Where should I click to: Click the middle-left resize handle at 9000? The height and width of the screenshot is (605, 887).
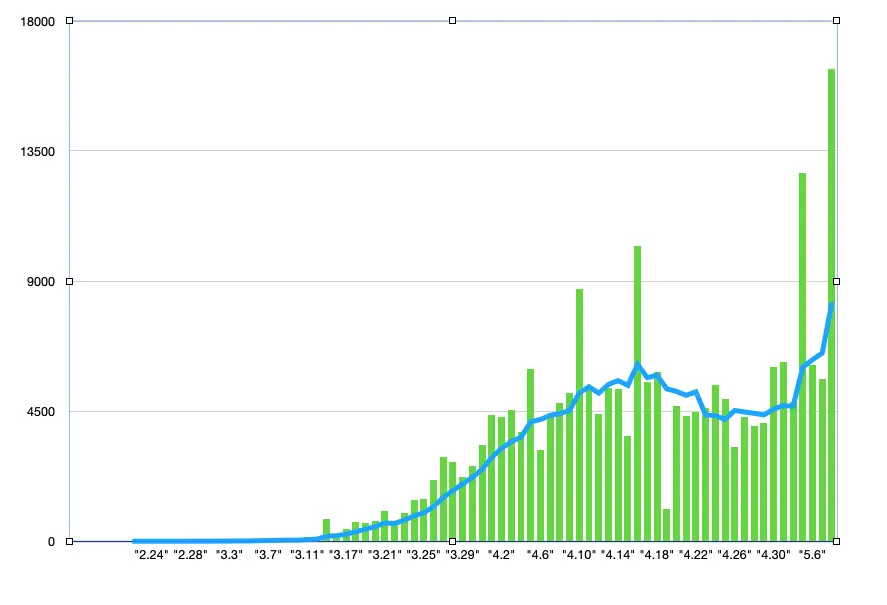69,281
